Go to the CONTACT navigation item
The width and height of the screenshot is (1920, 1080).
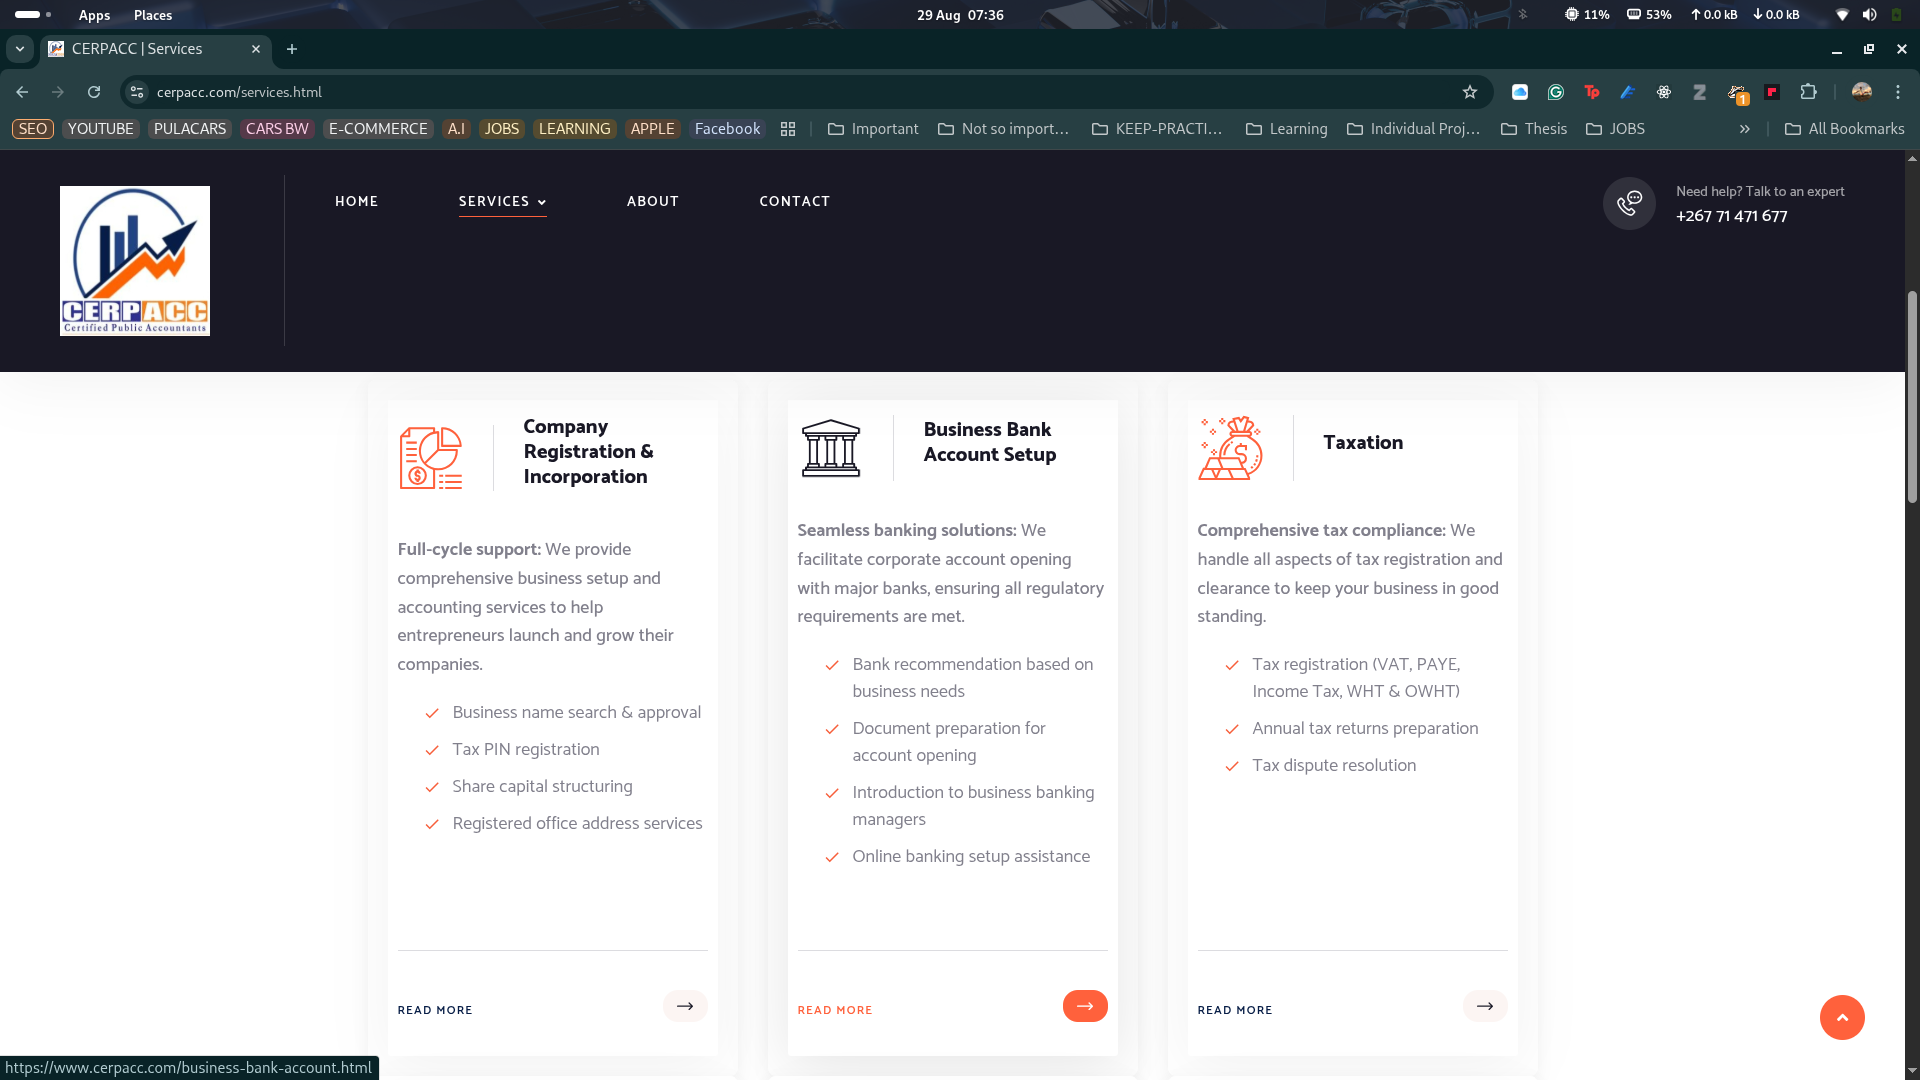tap(795, 201)
